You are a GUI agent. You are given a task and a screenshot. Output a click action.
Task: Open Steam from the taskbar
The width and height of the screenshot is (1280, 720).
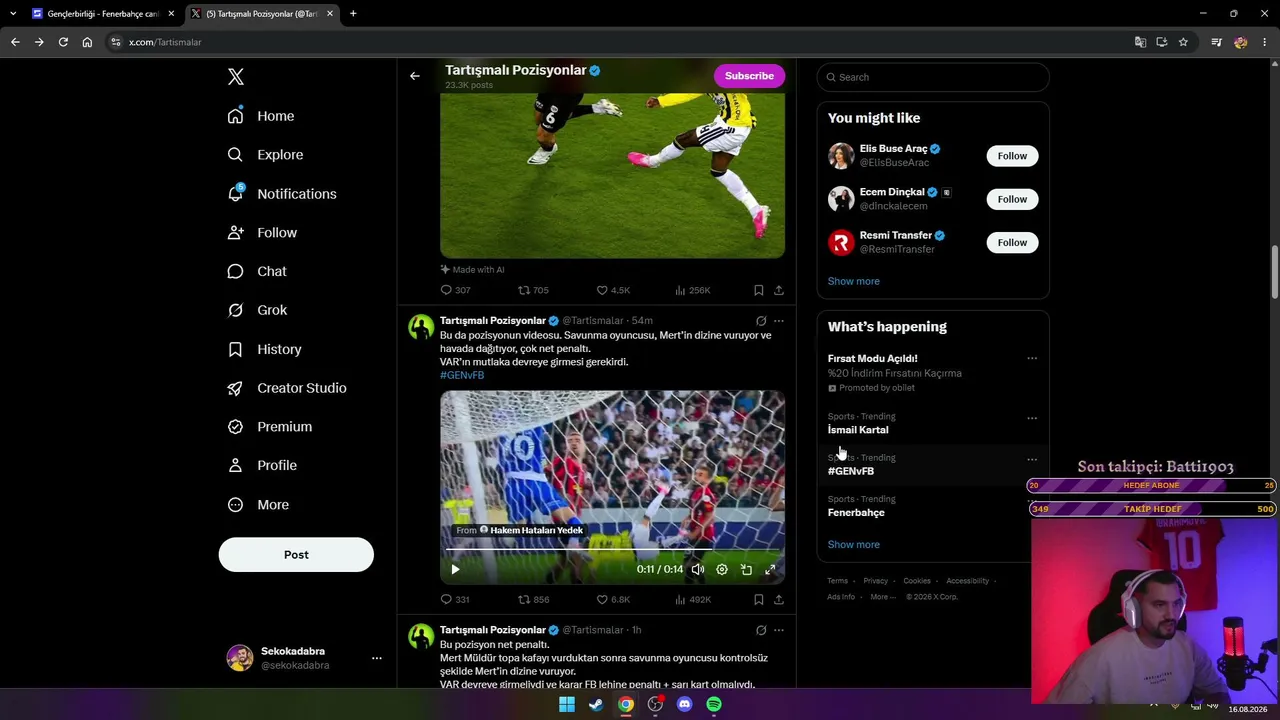point(596,704)
